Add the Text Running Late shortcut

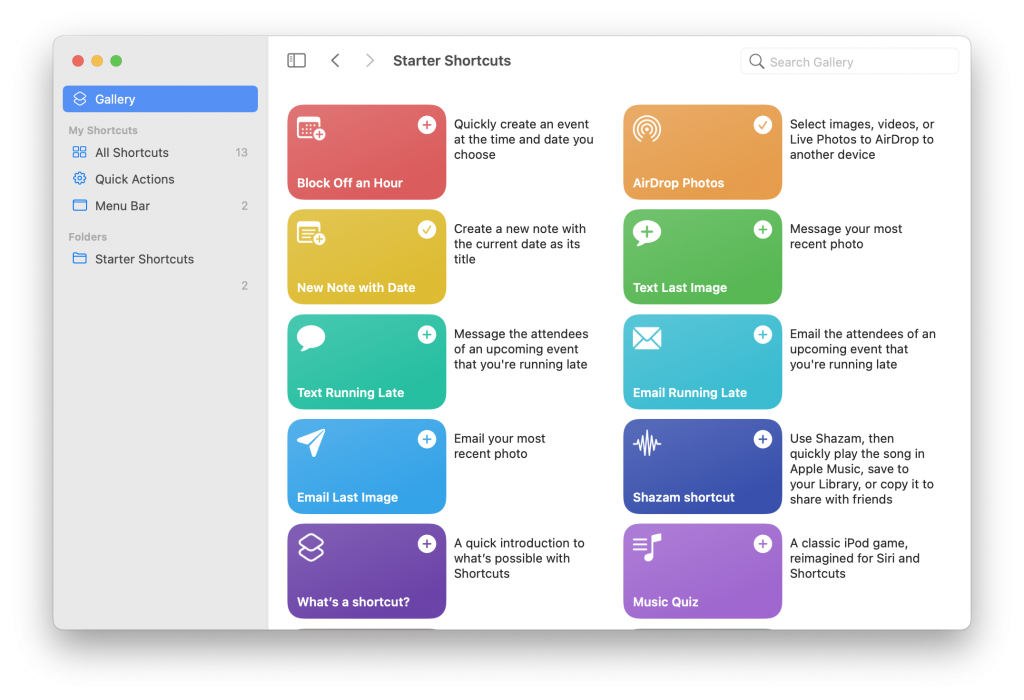pos(427,334)
